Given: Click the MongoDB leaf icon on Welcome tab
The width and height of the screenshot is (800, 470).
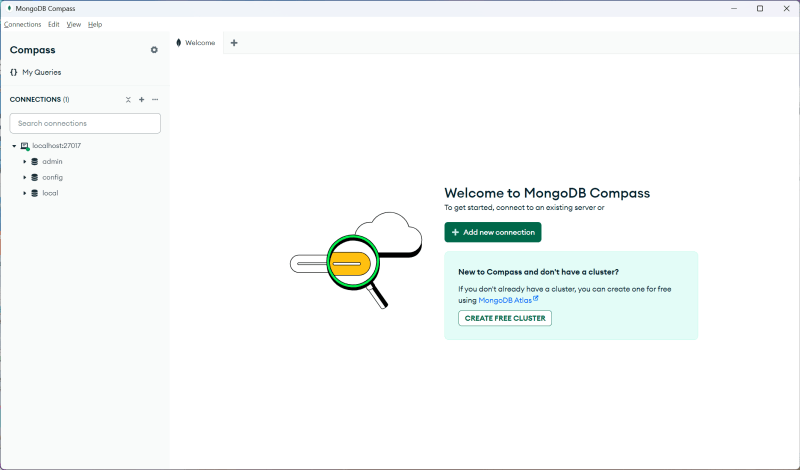Looking at the screenshot, I should coord(179,43).
